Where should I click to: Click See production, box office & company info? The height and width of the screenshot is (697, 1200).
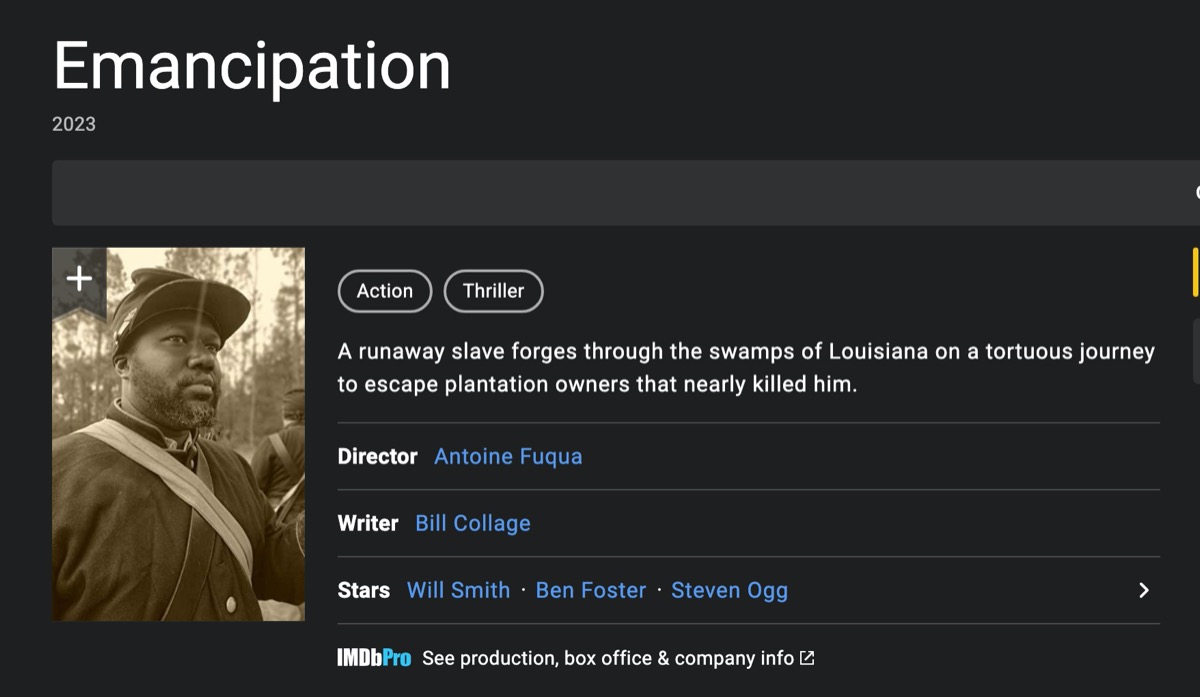(x=608, y=658)
